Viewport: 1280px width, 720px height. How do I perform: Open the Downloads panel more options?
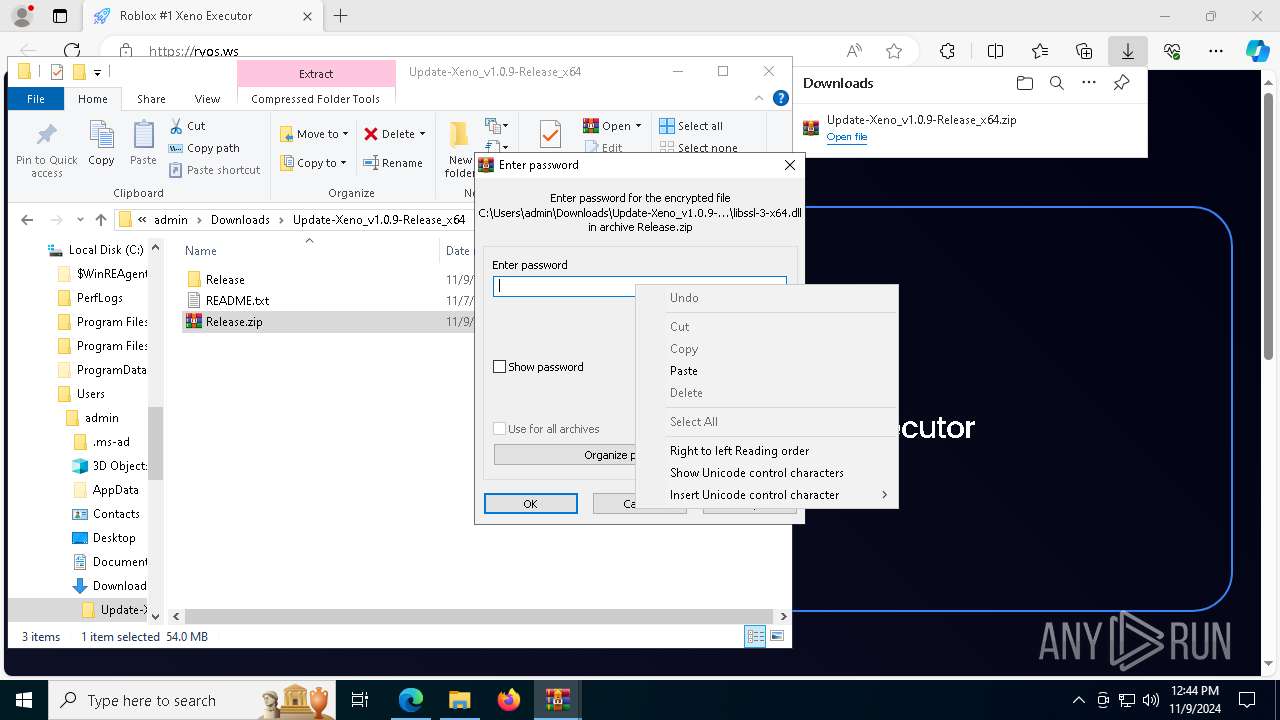1089,83
